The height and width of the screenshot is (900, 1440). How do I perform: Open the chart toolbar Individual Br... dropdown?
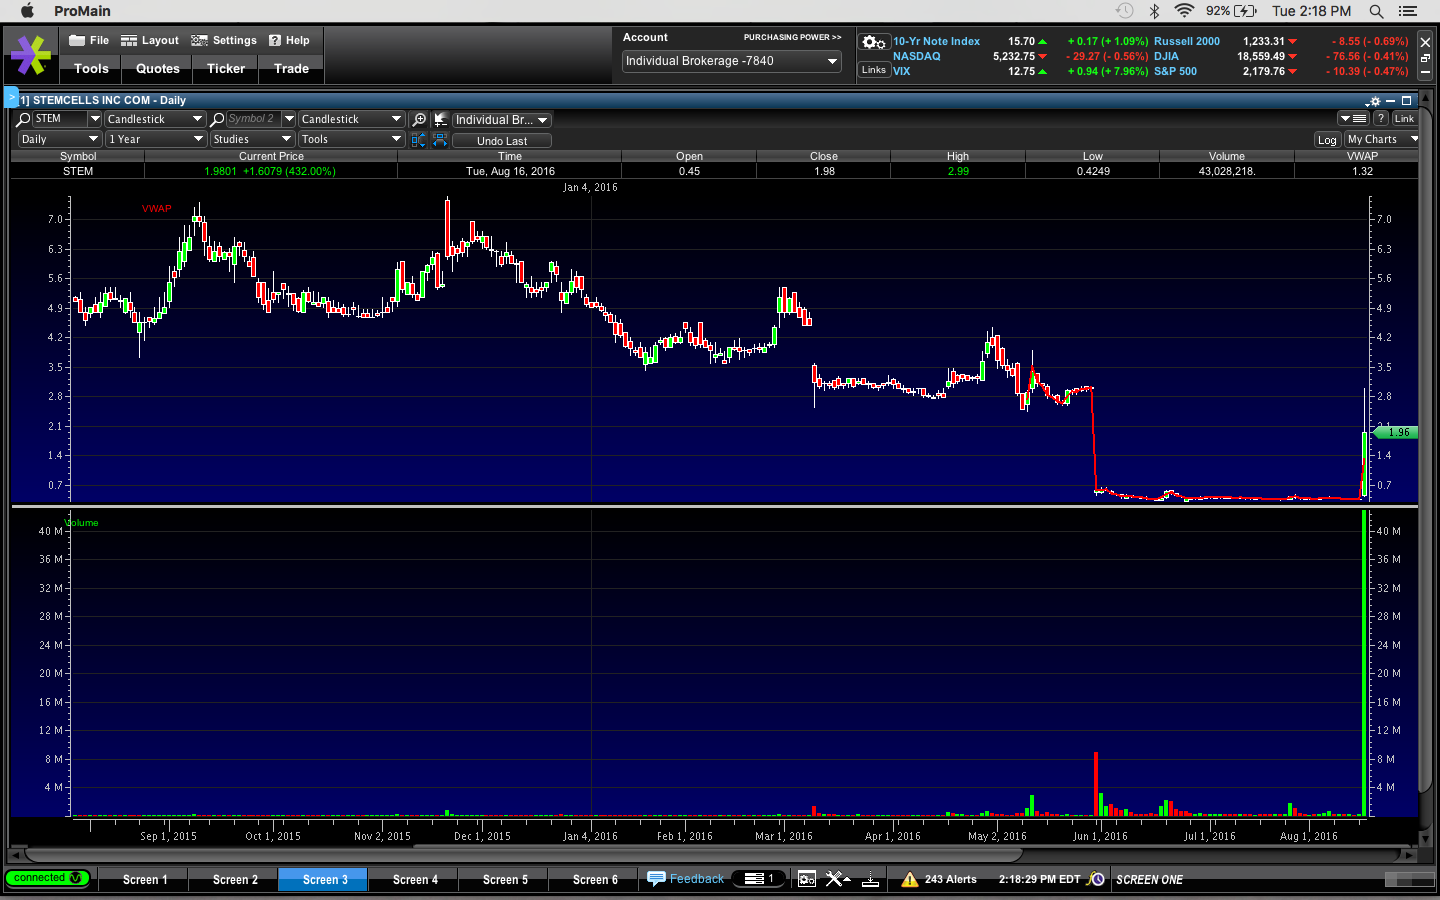[x=502, y=120]
